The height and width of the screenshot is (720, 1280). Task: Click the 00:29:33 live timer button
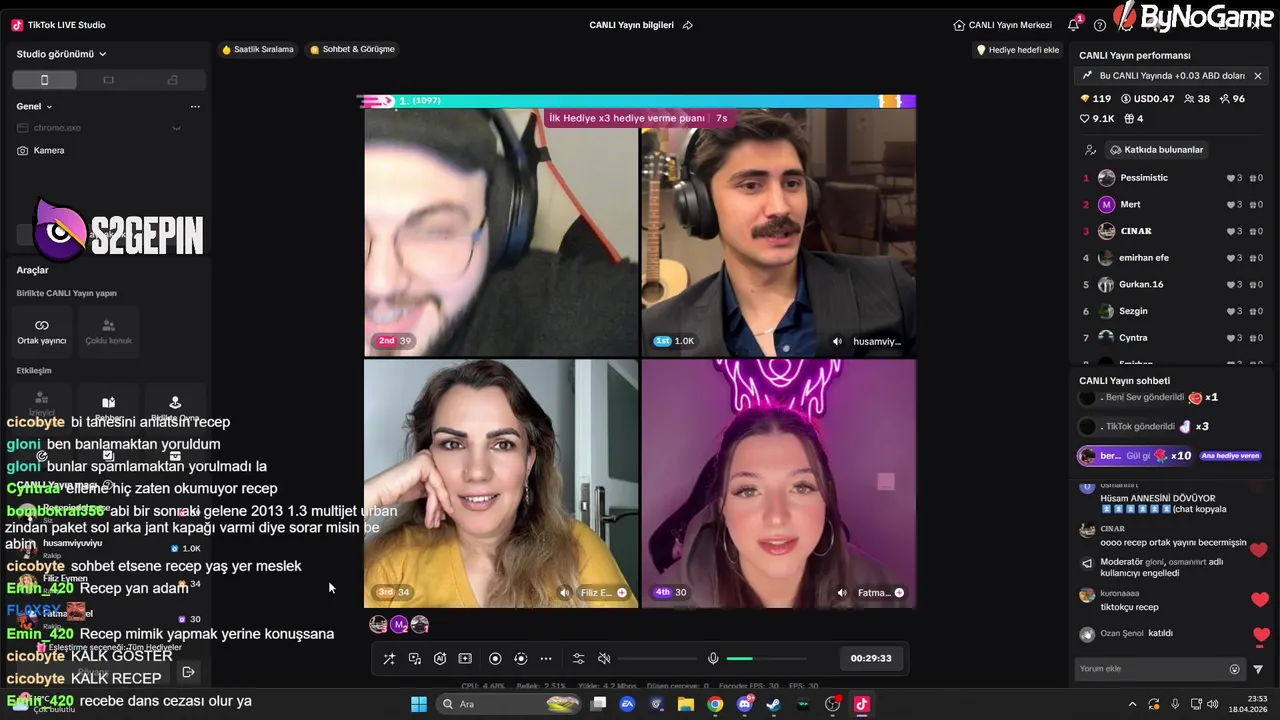871,658
